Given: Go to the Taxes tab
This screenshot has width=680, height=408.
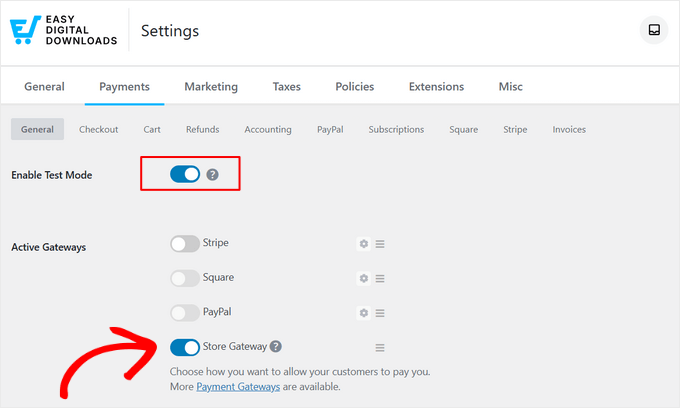Looking at the screenshot, I should coord(287,86).
